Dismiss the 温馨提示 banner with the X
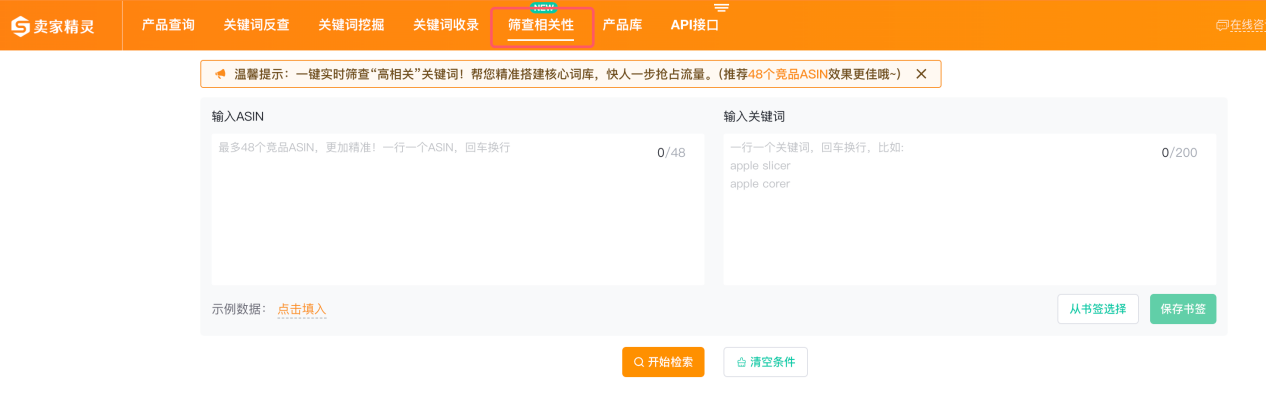 tap(921, 74)
